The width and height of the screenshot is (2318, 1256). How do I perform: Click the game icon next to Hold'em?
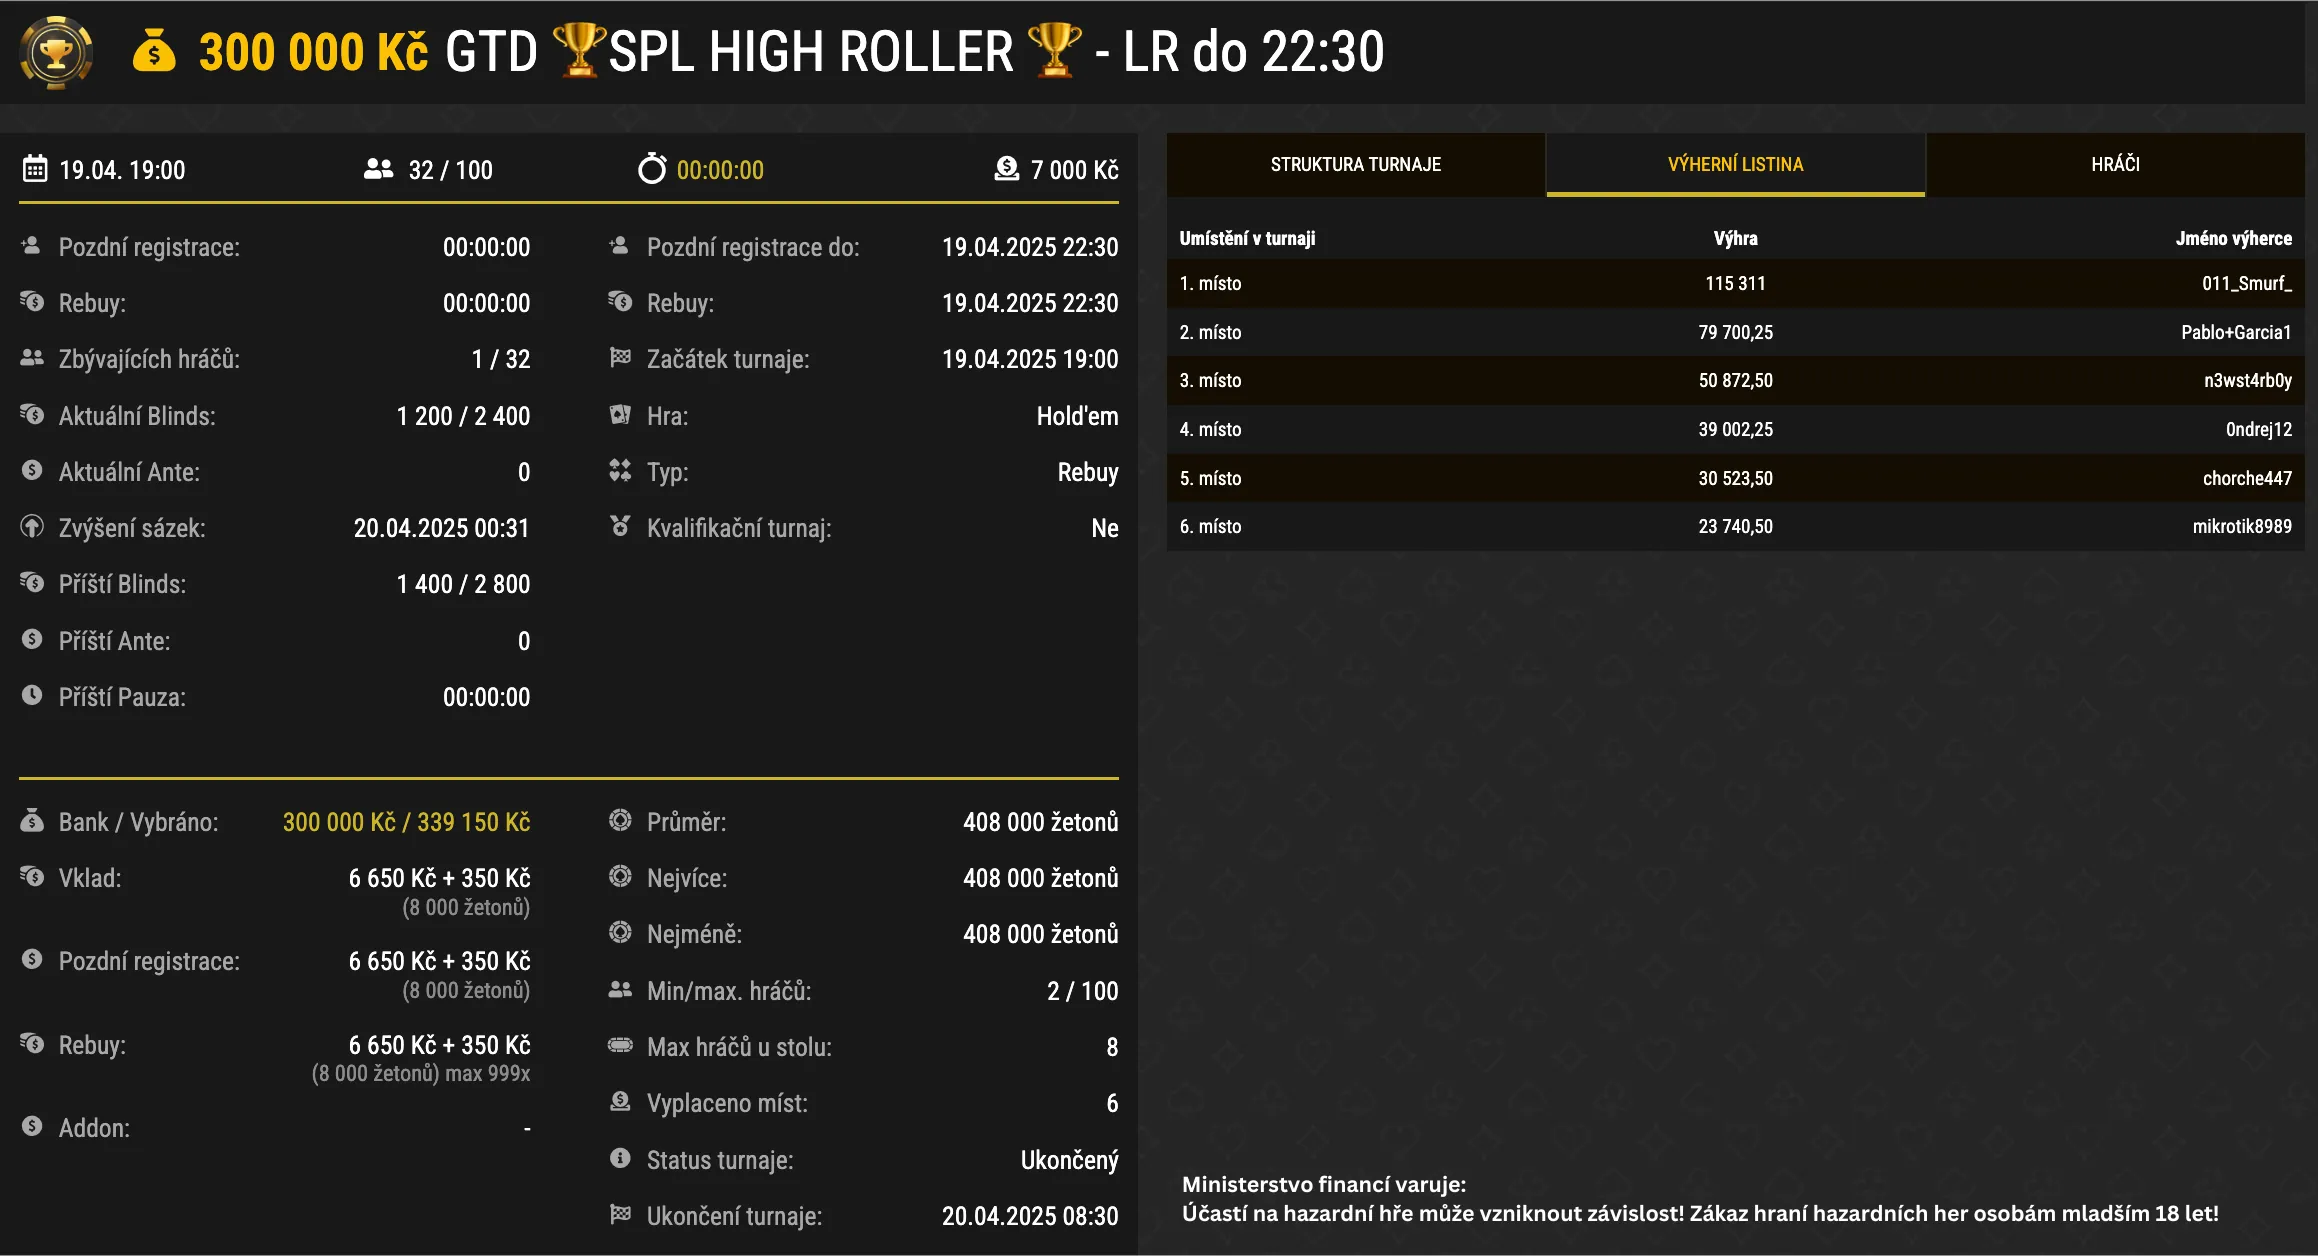click(621, 415)
